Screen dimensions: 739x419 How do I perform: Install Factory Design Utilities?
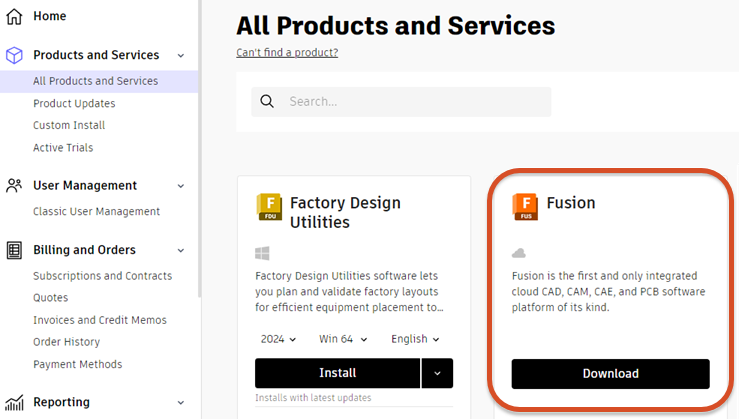(x=337, y=373)
